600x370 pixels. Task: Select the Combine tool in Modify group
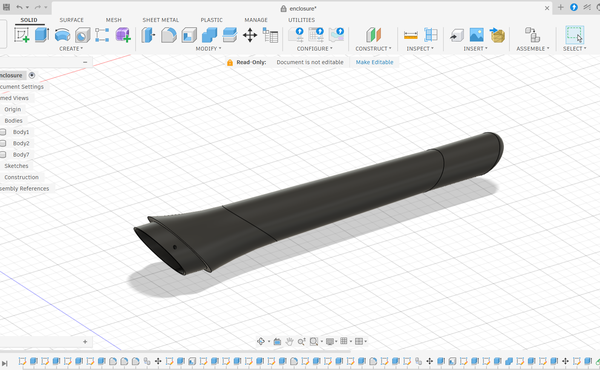pyautogui.click(x=209, y=35)
